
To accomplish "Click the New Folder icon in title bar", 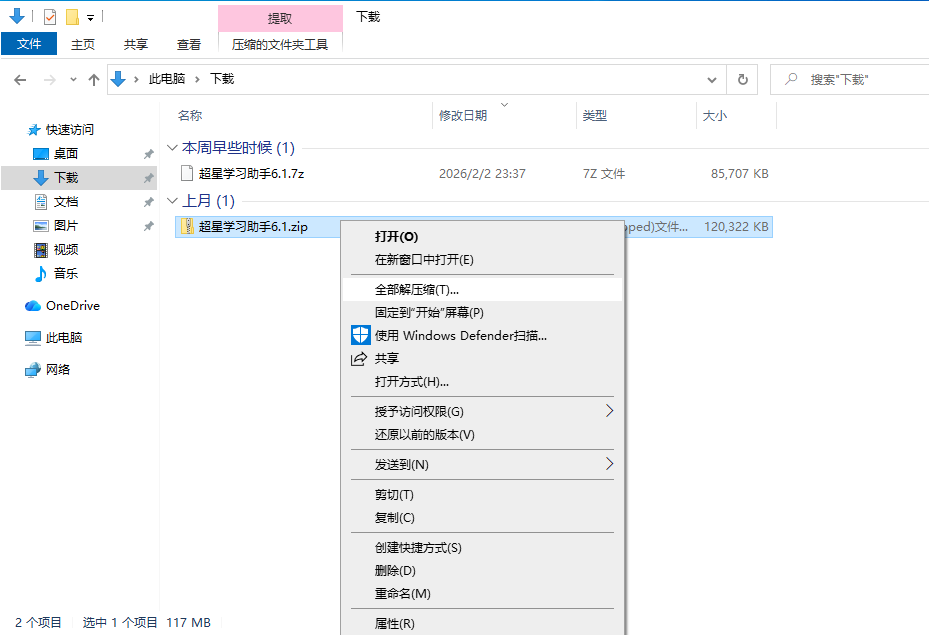I will coord(72,17).
